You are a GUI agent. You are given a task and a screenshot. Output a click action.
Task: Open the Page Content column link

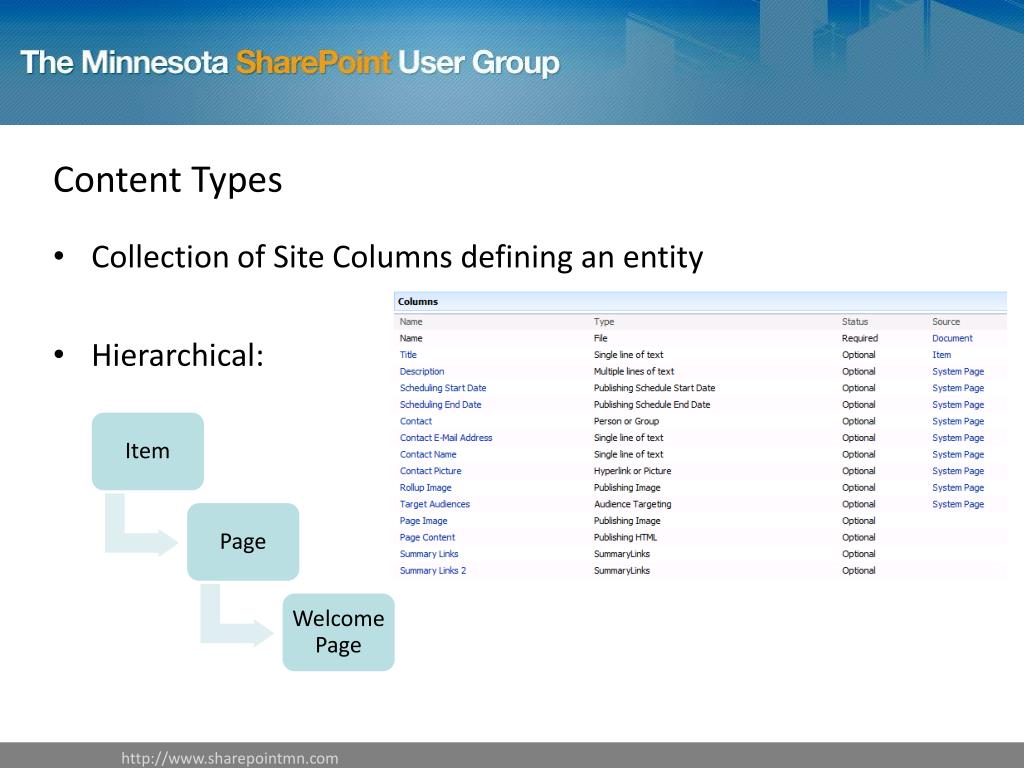(427, 537)
